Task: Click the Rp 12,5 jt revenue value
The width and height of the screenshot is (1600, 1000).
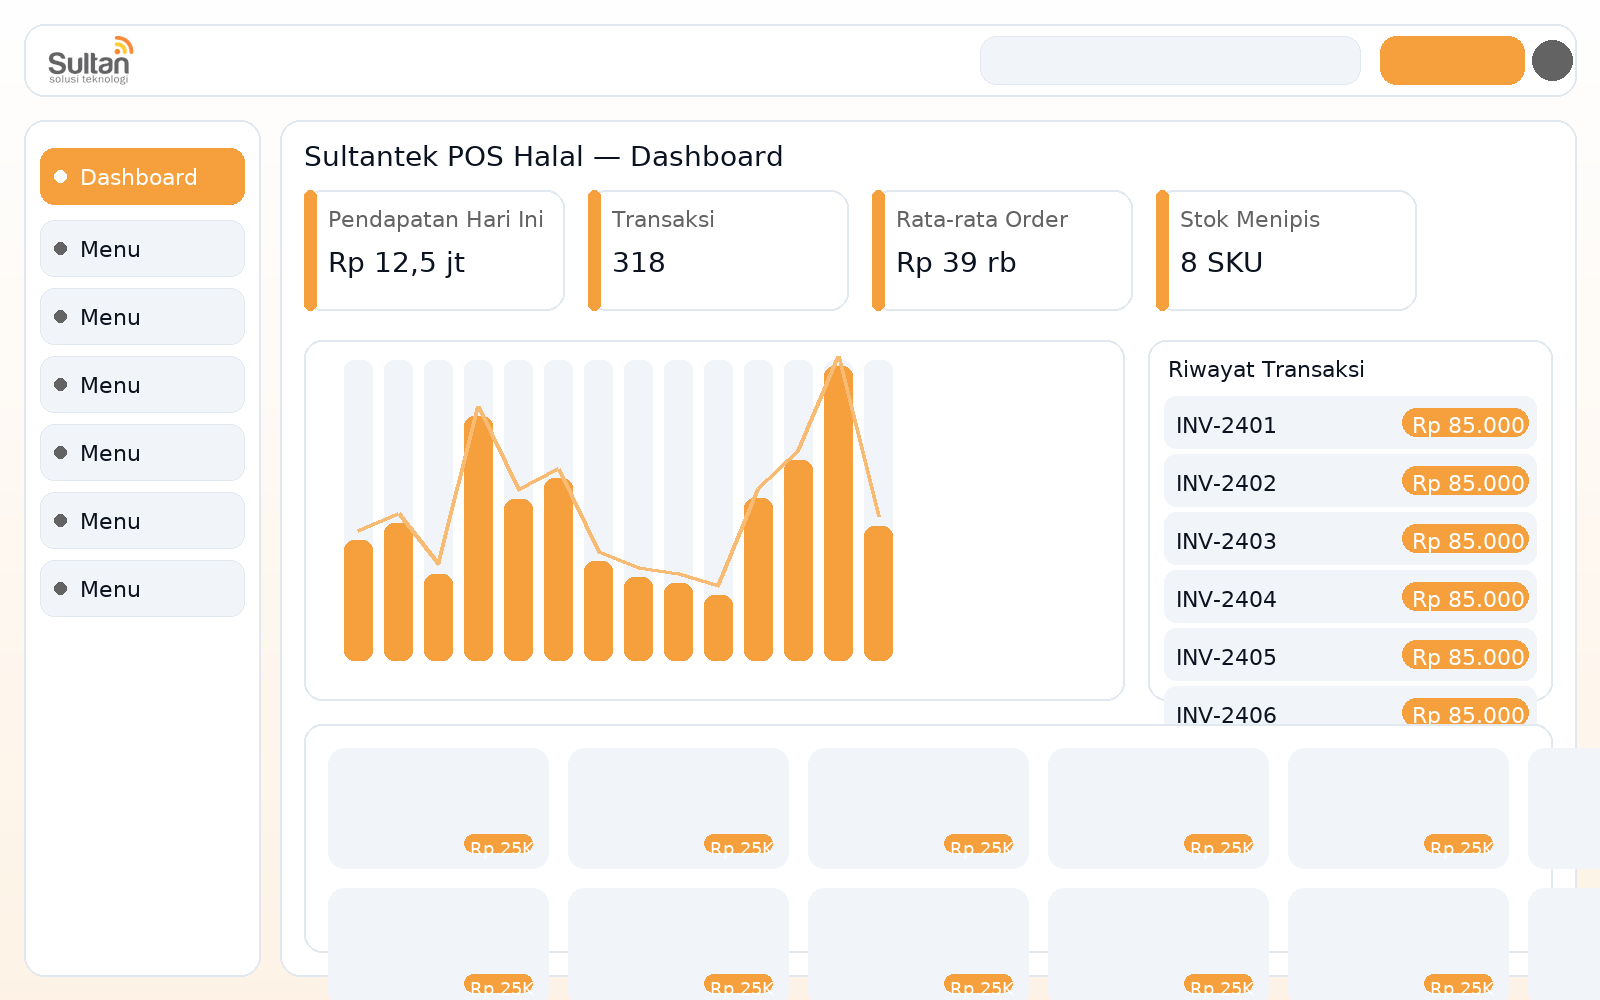Action: click(396, 263)
